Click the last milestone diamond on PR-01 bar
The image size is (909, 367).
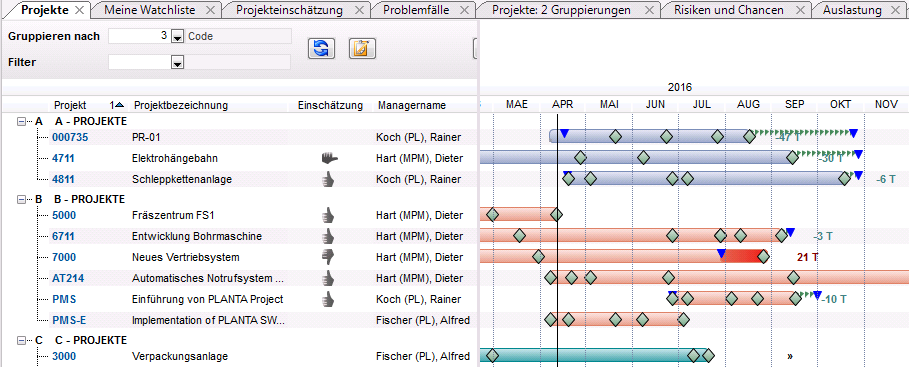click(750, 137)
